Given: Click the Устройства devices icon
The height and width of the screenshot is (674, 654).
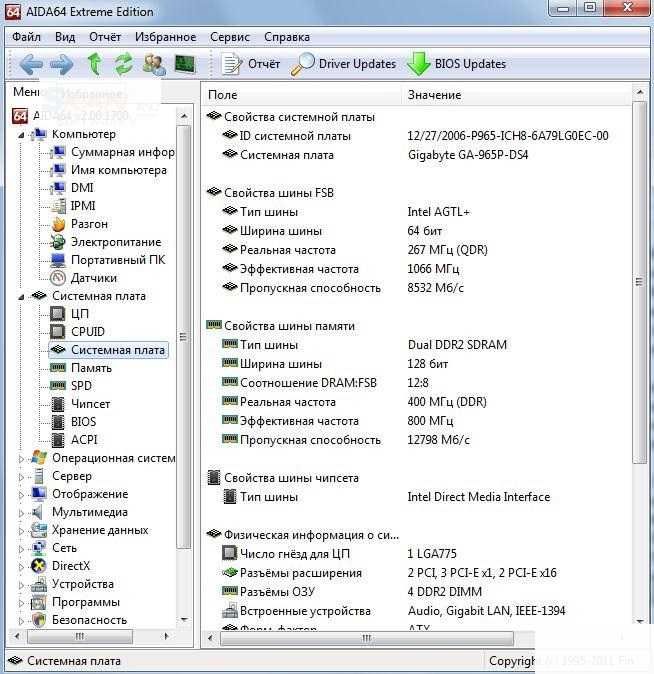Looking at the screenshot, I should [39, 585].
